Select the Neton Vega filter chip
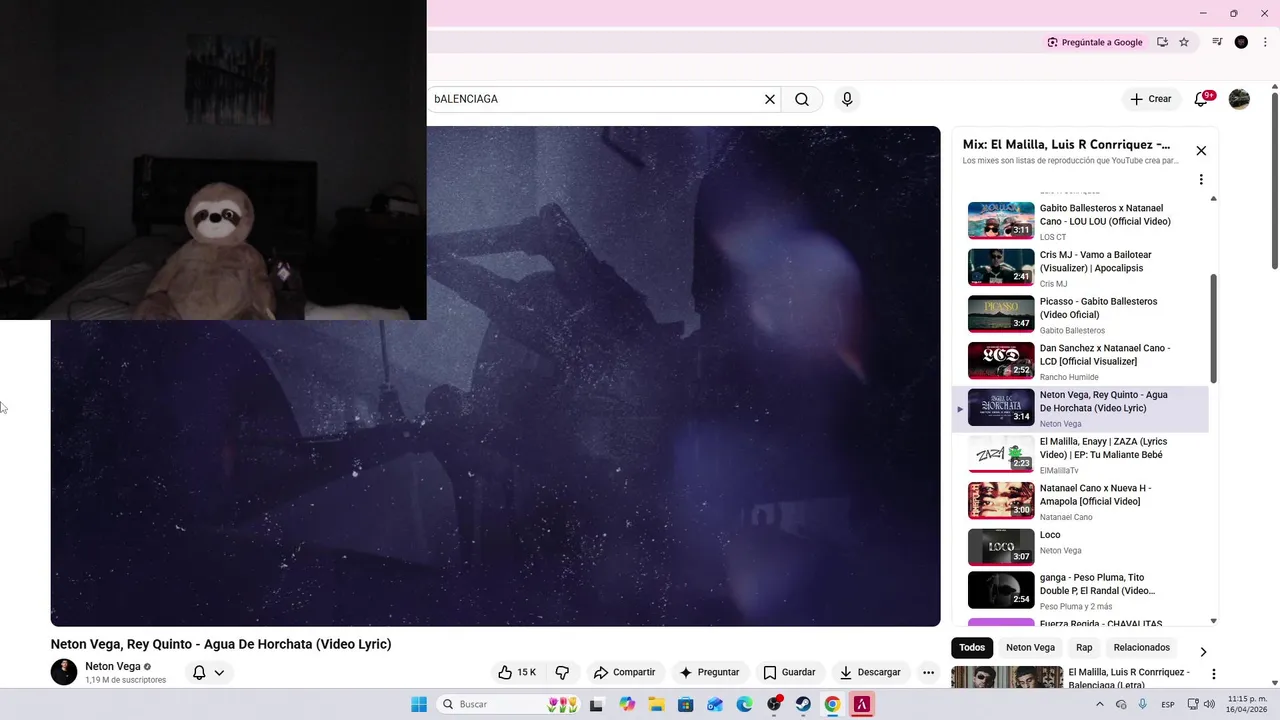The image size is (1280, 720). click(1030, 647)
